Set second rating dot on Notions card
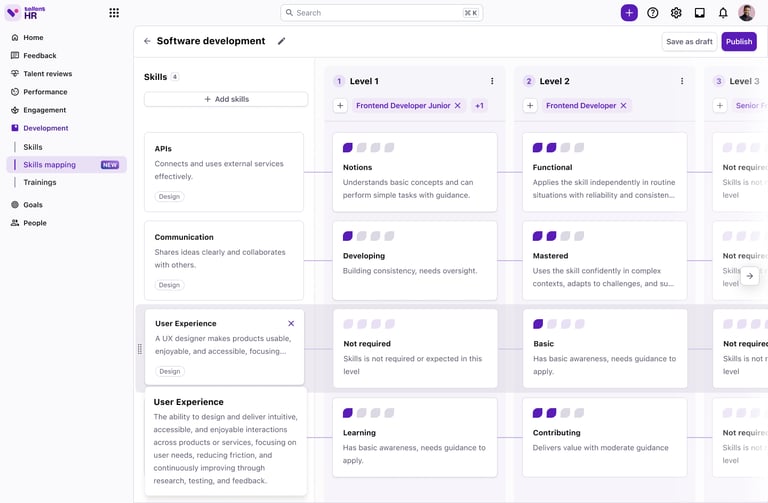 [362, 147]
